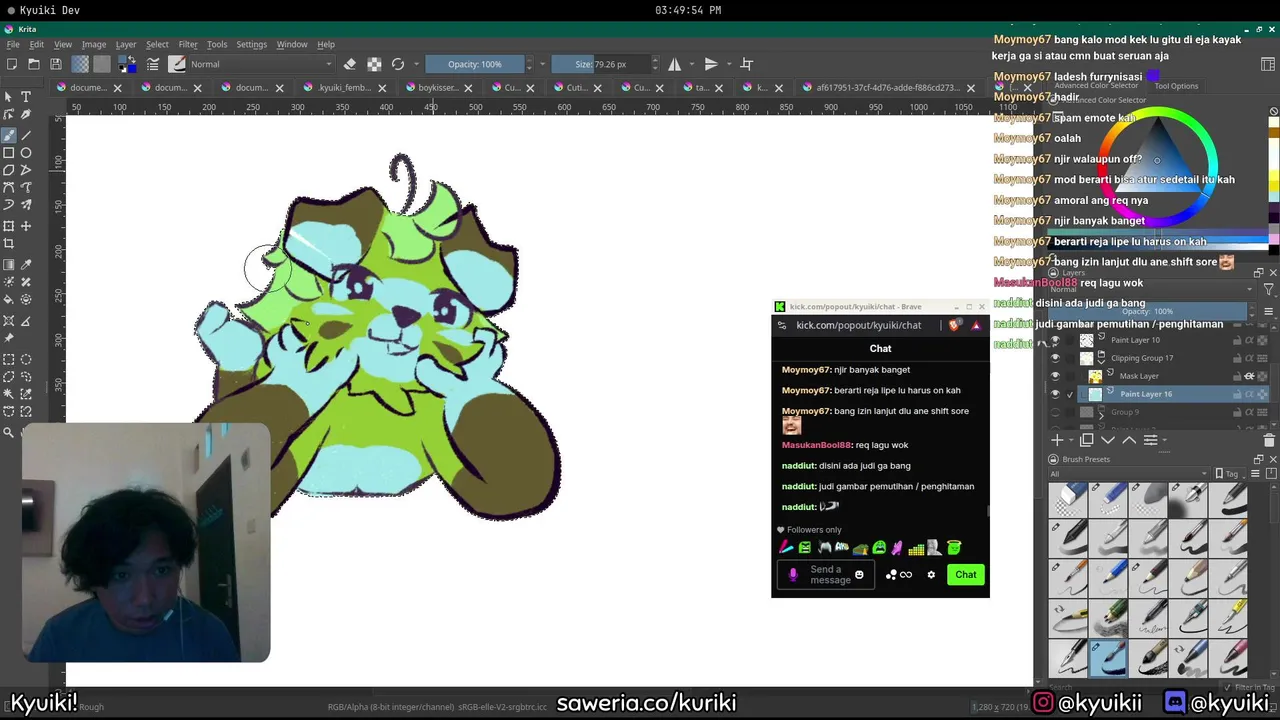Select the Zoom tool in toolbox
This screenshot has width=1280, height=720.
click(x=9, y=432)
